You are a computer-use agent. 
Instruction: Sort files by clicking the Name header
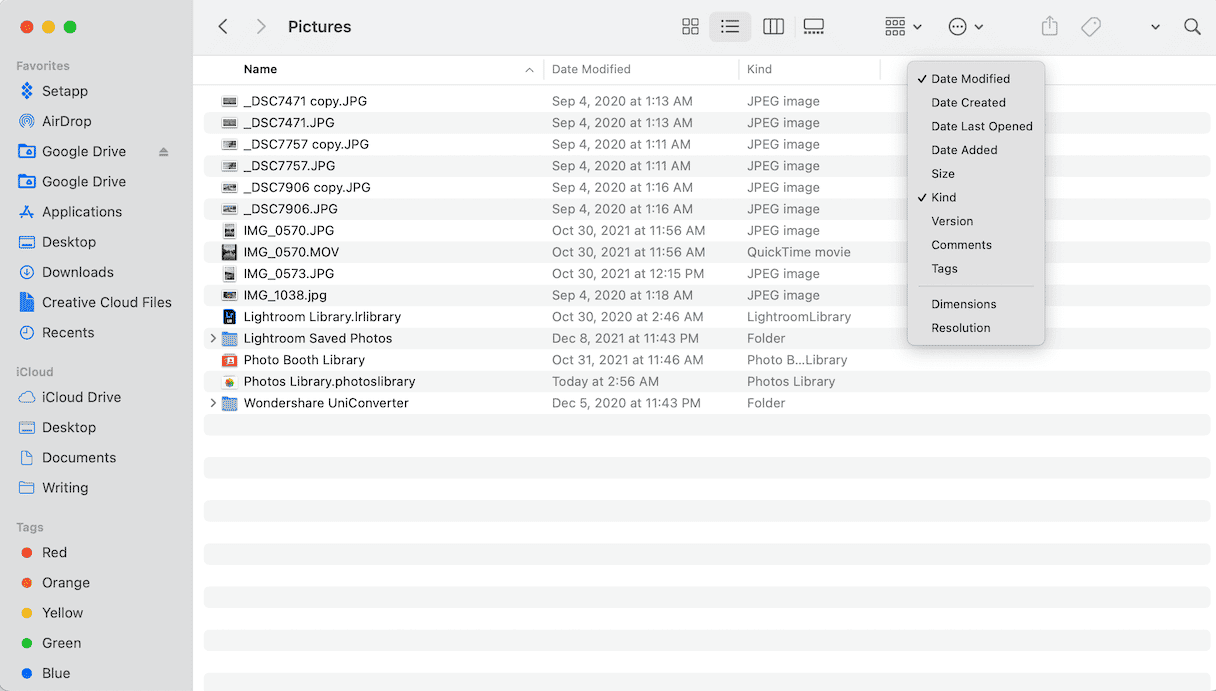click(x=260, y=69)
